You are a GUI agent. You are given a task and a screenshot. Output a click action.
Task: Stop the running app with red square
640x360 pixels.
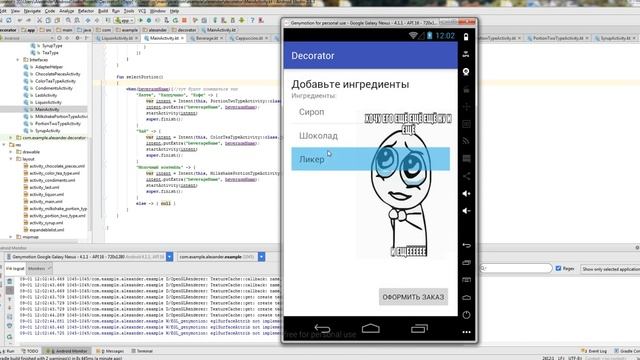[x=184, y=20]
